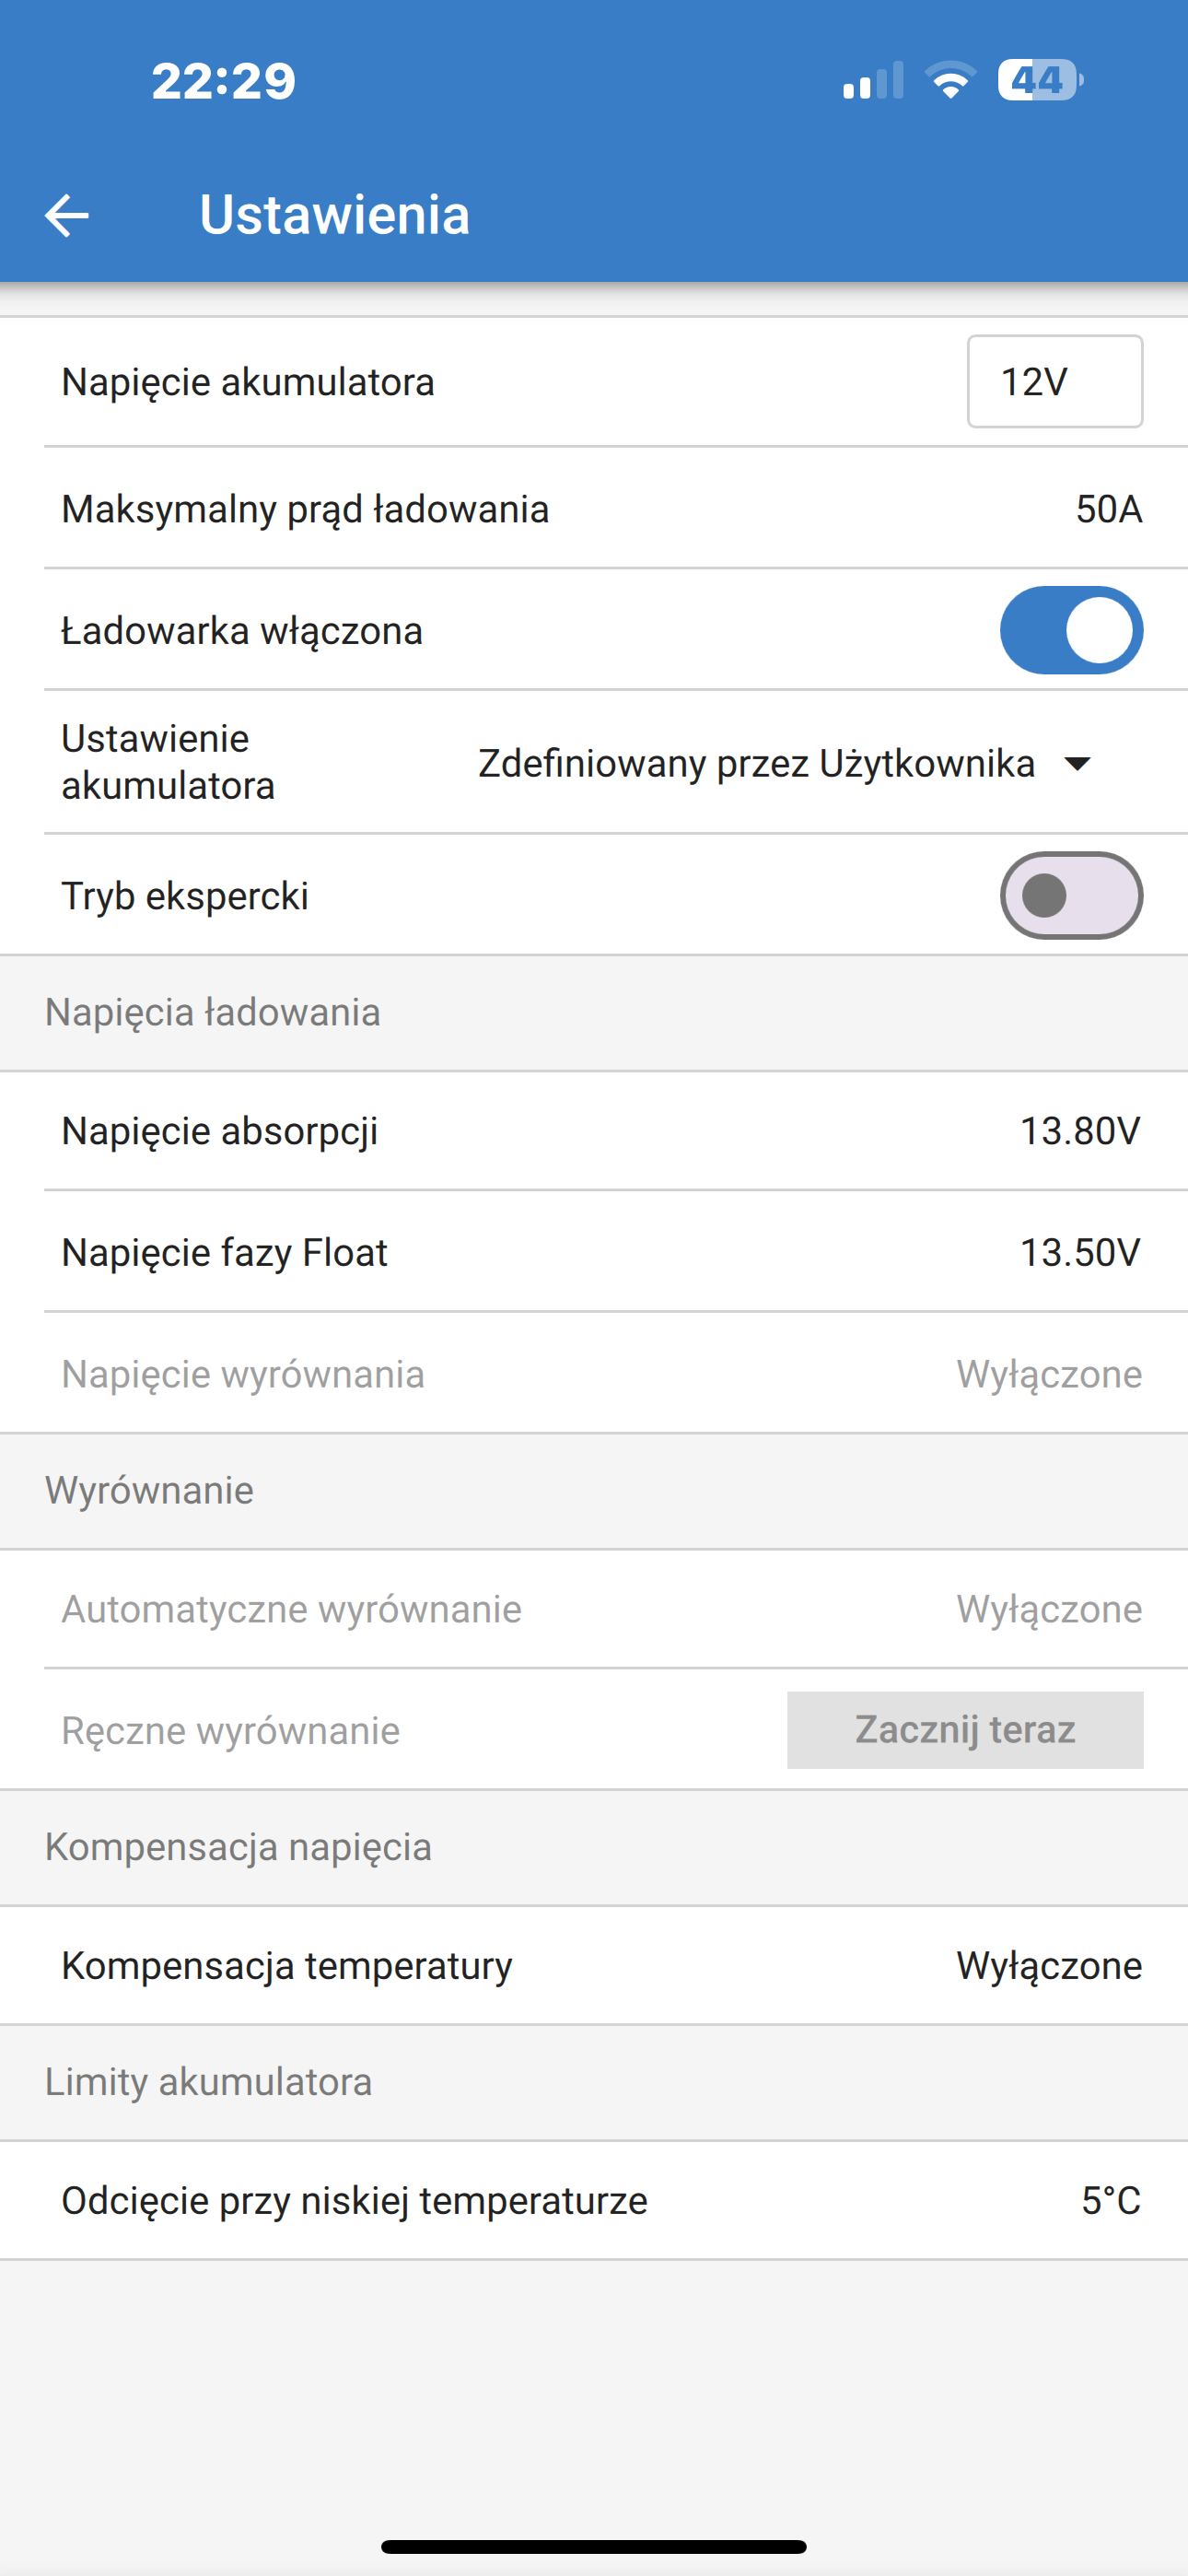Click the Zacznij teraz button
This screenshot has height=2576, width=1188.
point(965,1729)
